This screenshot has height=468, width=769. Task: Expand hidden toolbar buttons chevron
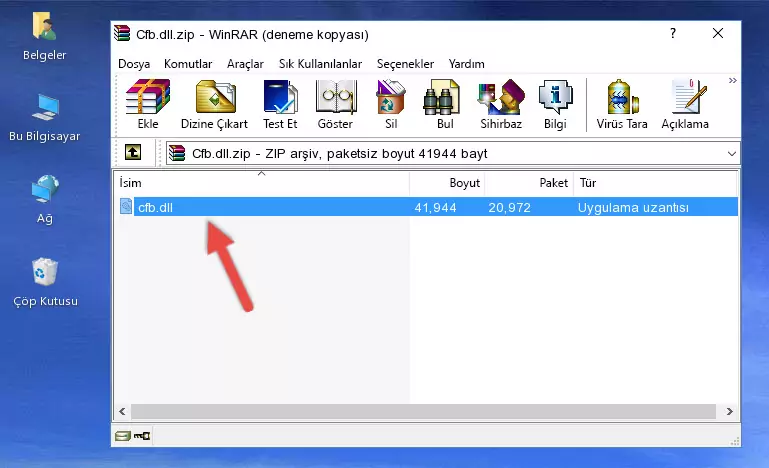point(732,80)
